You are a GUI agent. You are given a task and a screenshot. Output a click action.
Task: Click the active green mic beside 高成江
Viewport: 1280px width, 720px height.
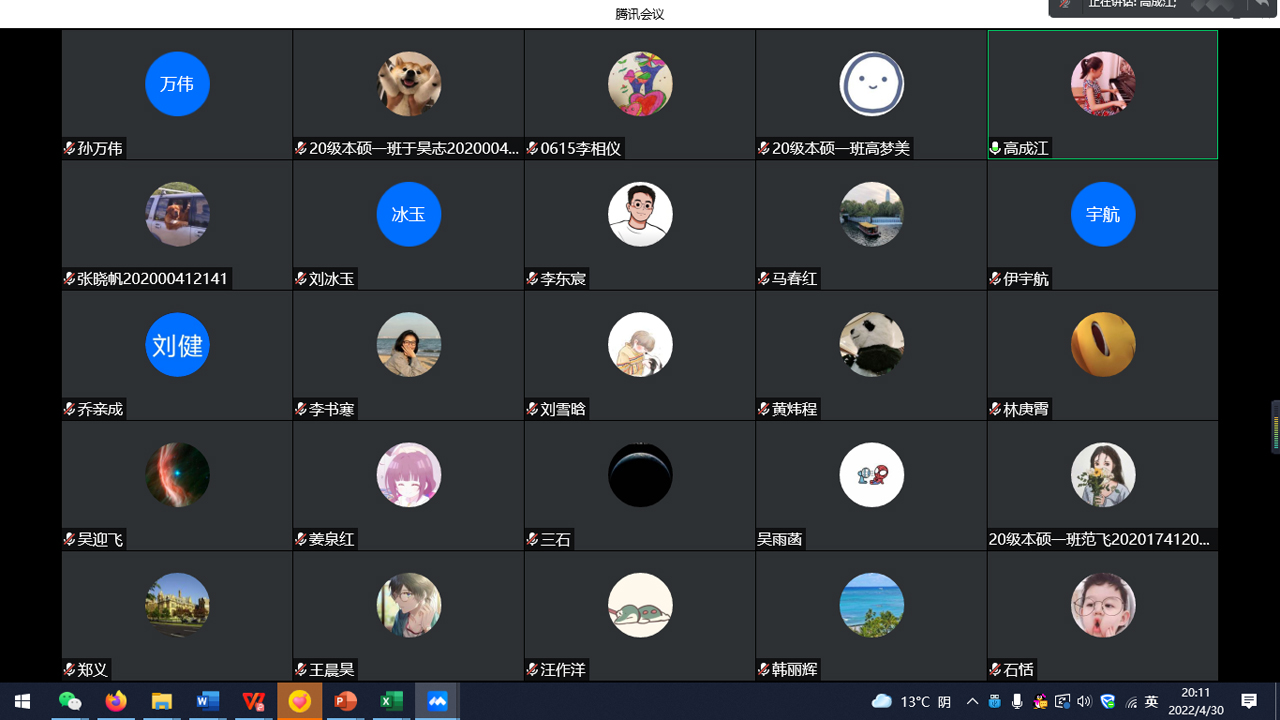pyautogui.click(x=995, y=148)
